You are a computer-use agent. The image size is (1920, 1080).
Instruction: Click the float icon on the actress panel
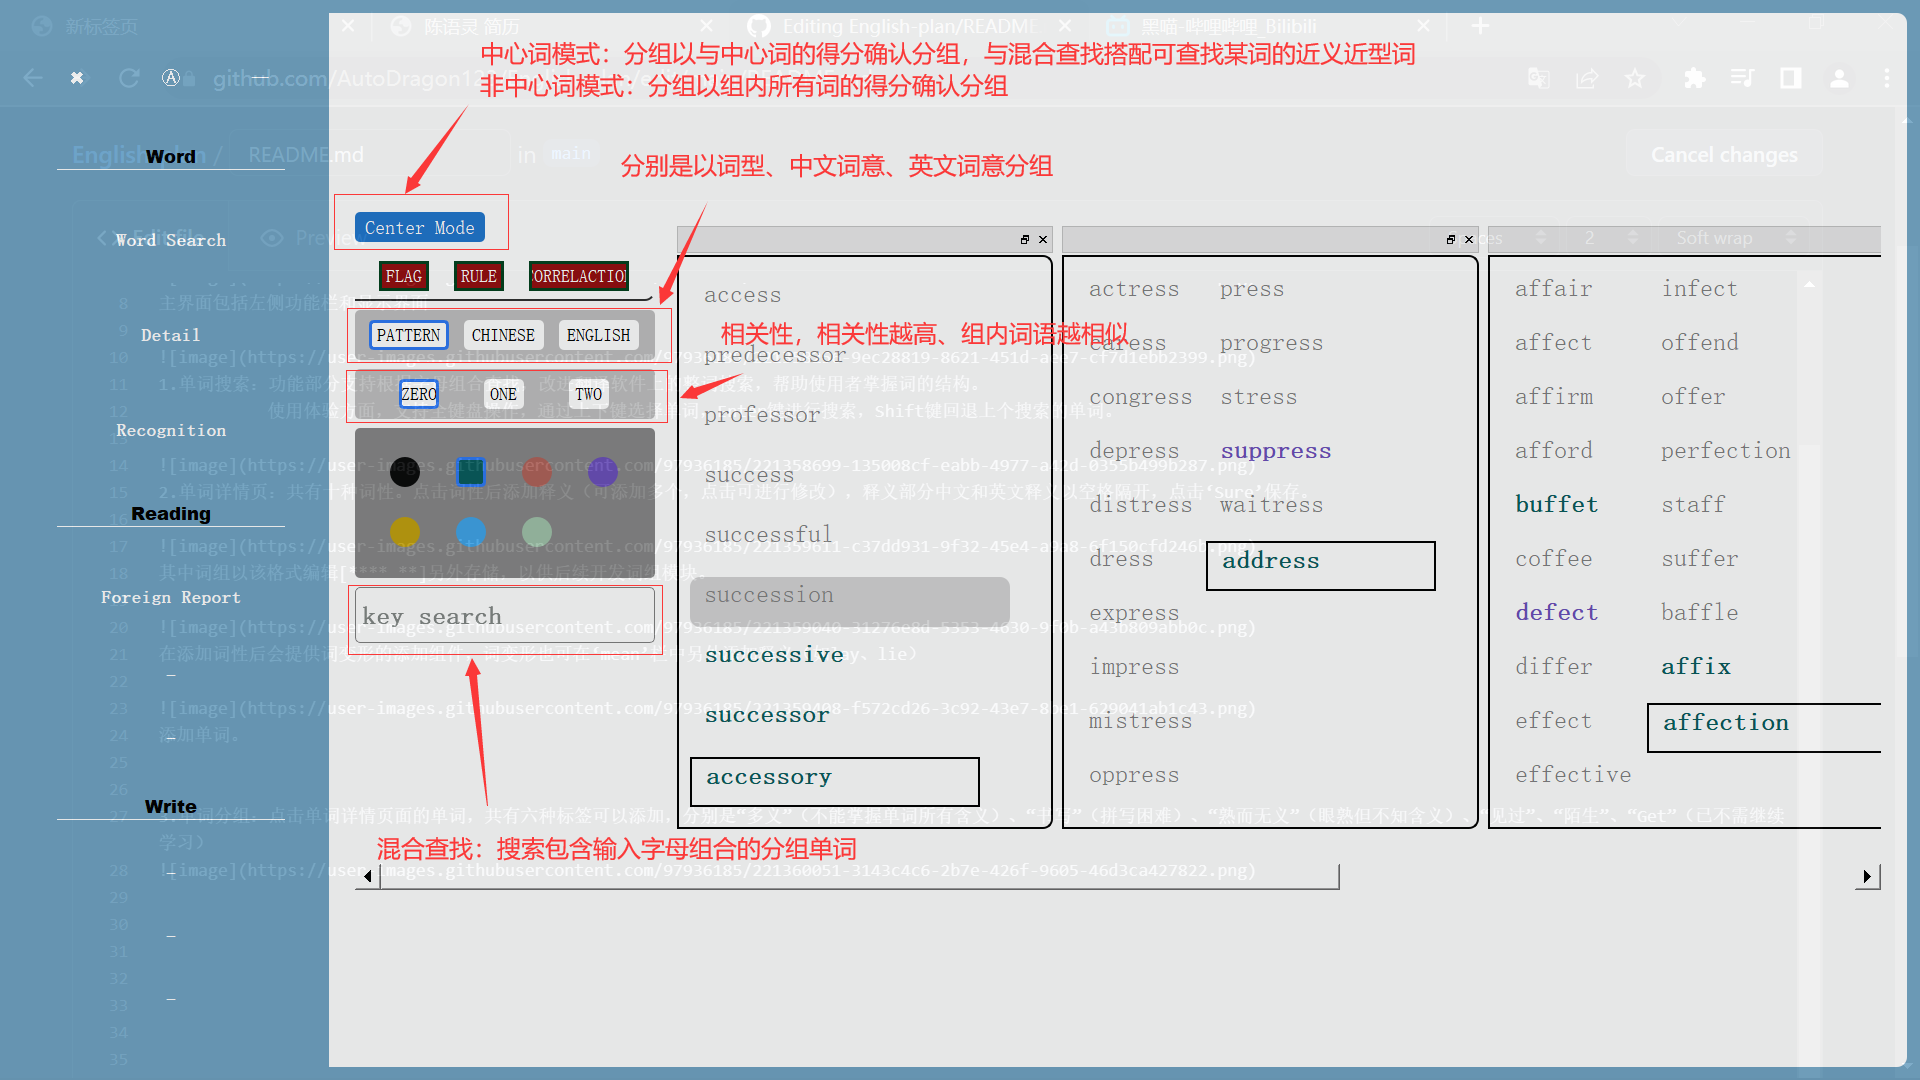tap(1450, 239)
